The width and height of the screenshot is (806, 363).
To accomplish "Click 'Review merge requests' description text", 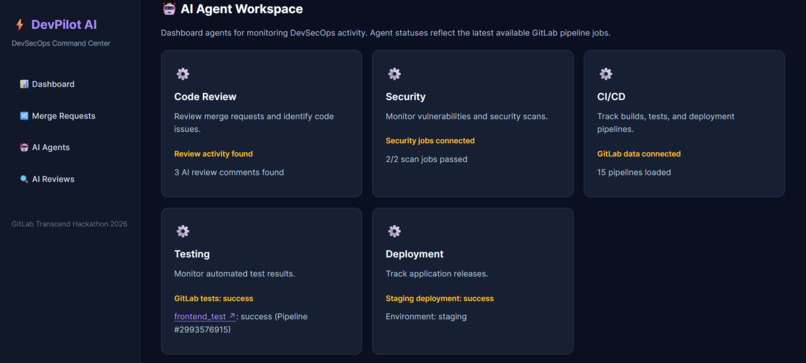I will (254, 123).
